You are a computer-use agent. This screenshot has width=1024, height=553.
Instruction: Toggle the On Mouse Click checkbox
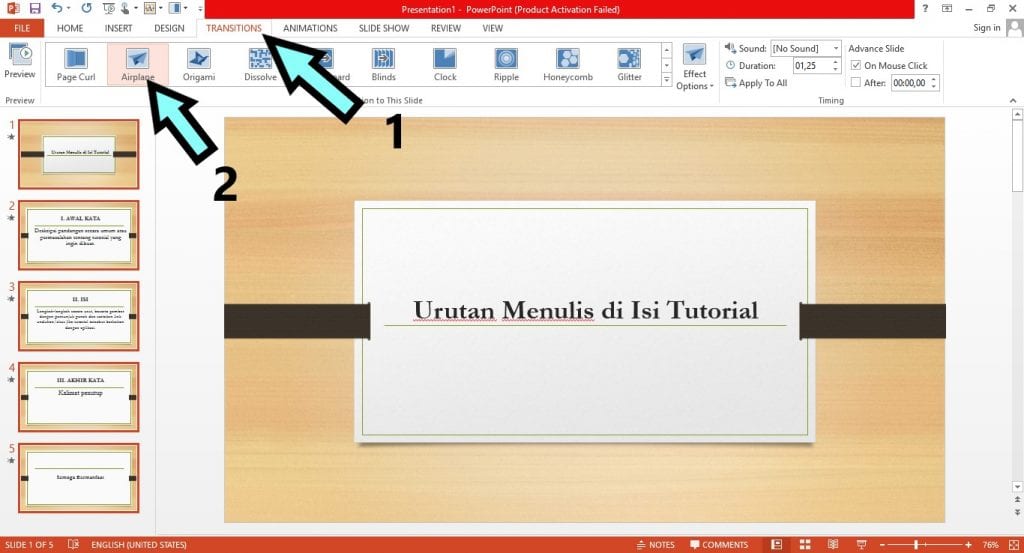coord(855,66)
